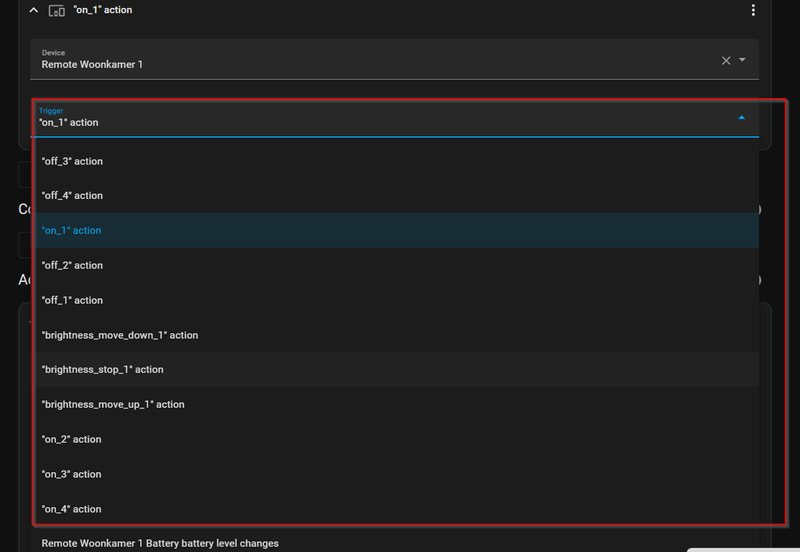Select "off_4" action from the list
Viewport: 800px width, 552px height.
pos(396,196)
